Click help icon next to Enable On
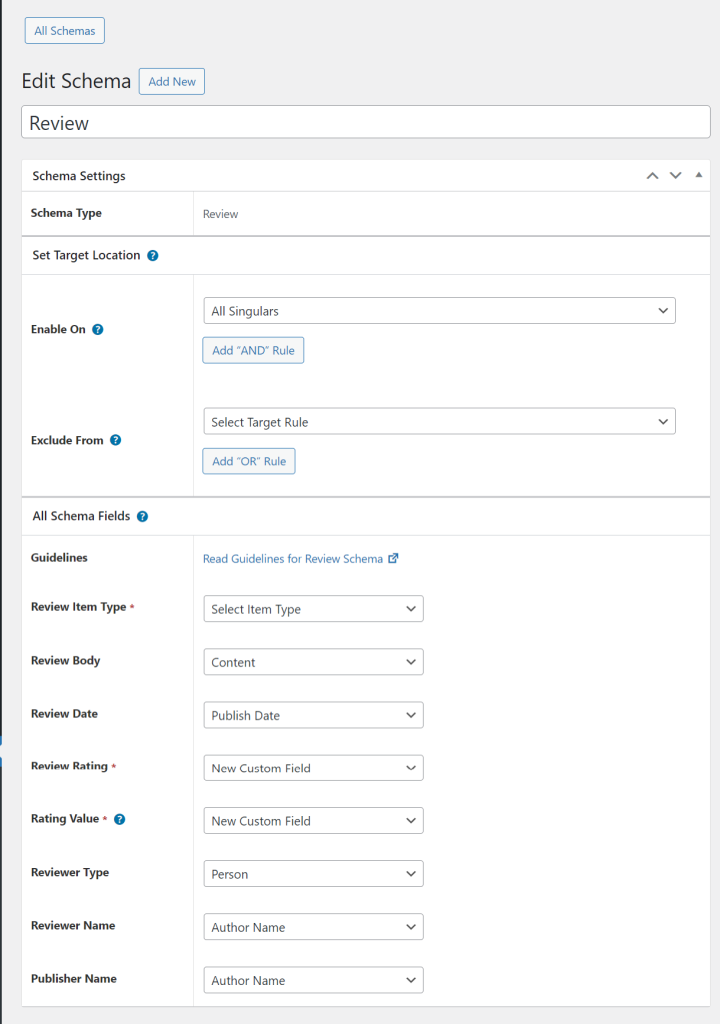The width and height of the screenshot is (720, 1024). (98, 329)
